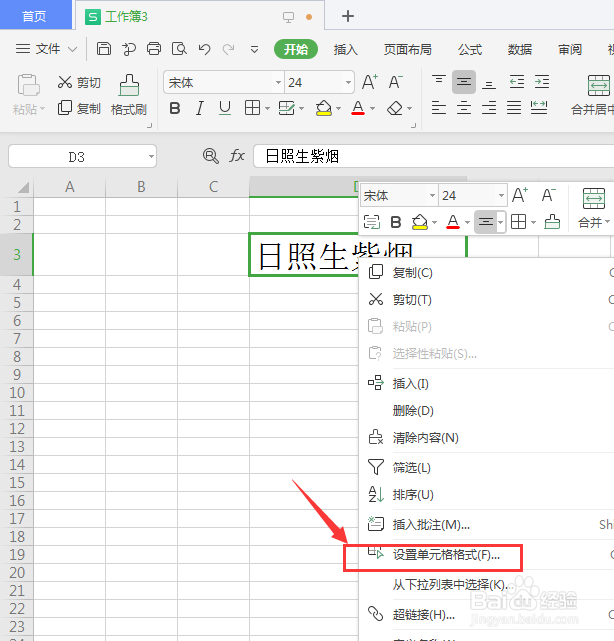This screenshot has height=641, width=614.
Task: Align text right in ribbon
Action: click(489, 108)
